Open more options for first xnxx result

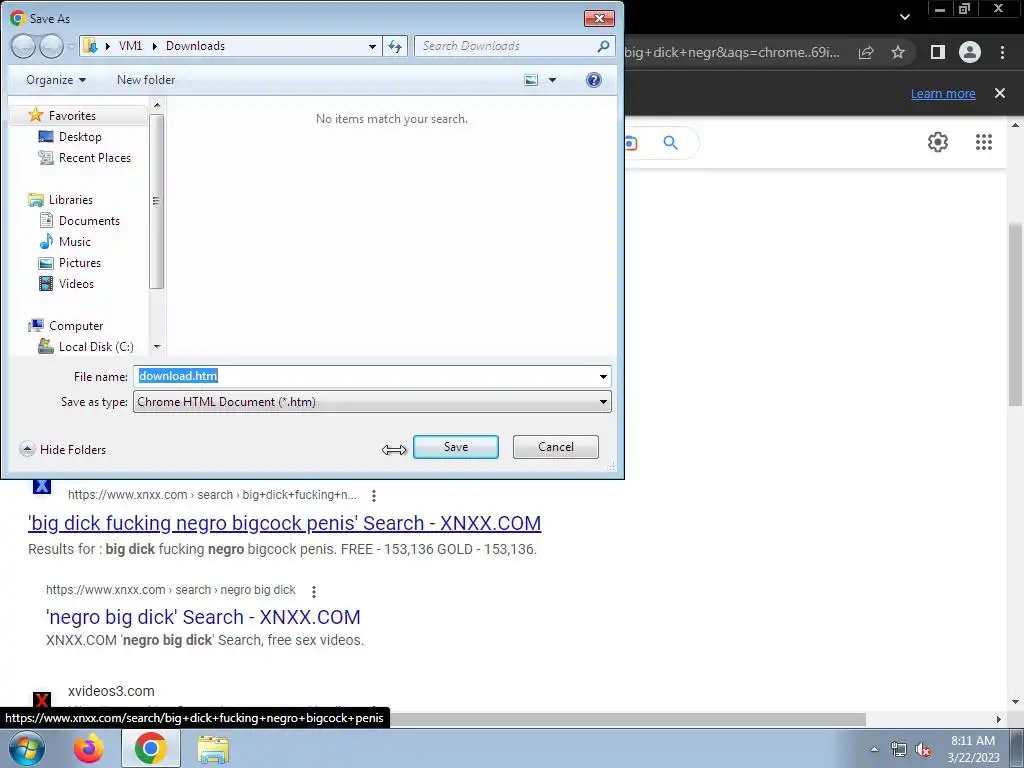tap(374, 496)
